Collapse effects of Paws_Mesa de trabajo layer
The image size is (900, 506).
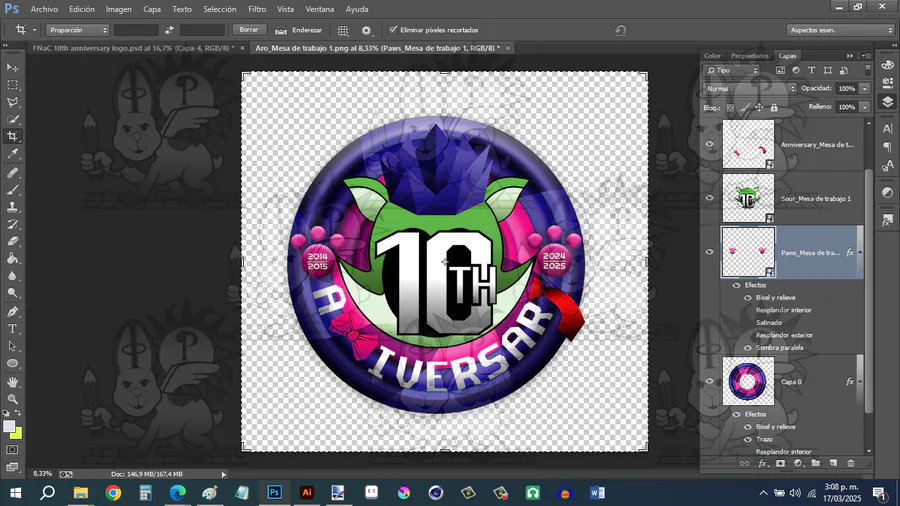coord(860,252)
